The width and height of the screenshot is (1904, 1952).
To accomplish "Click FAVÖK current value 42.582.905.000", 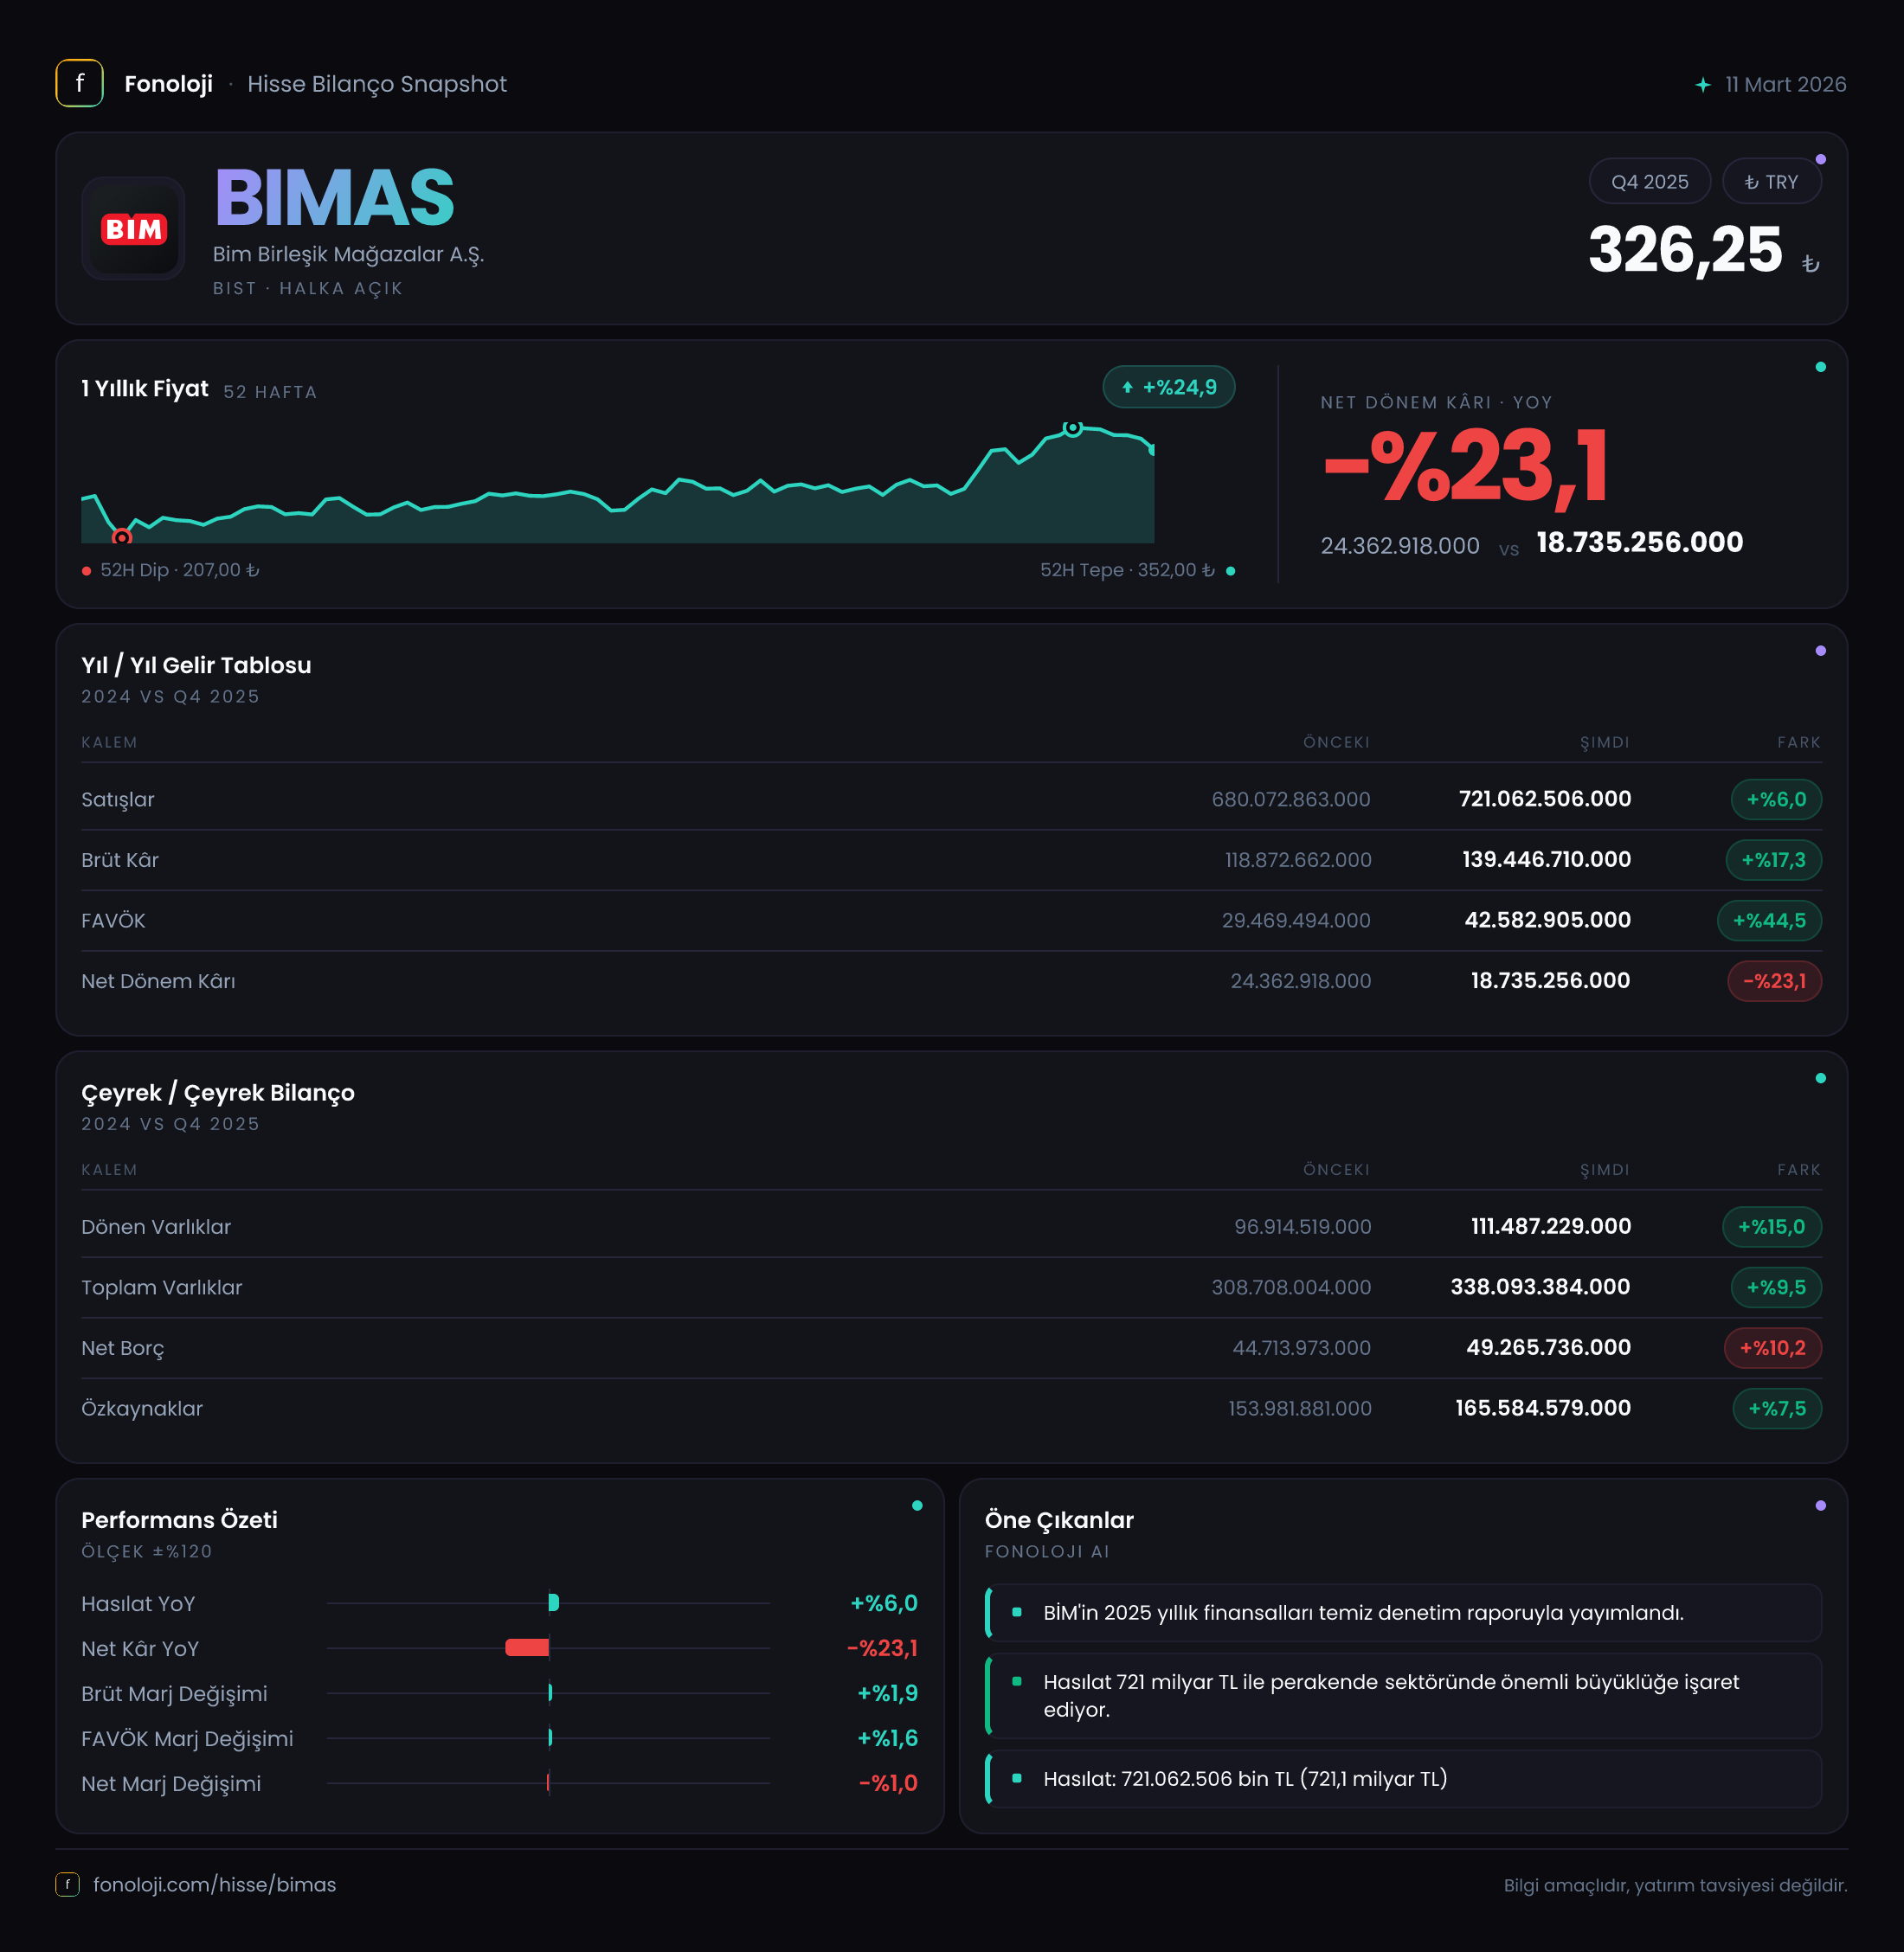I will [1547, 920].
